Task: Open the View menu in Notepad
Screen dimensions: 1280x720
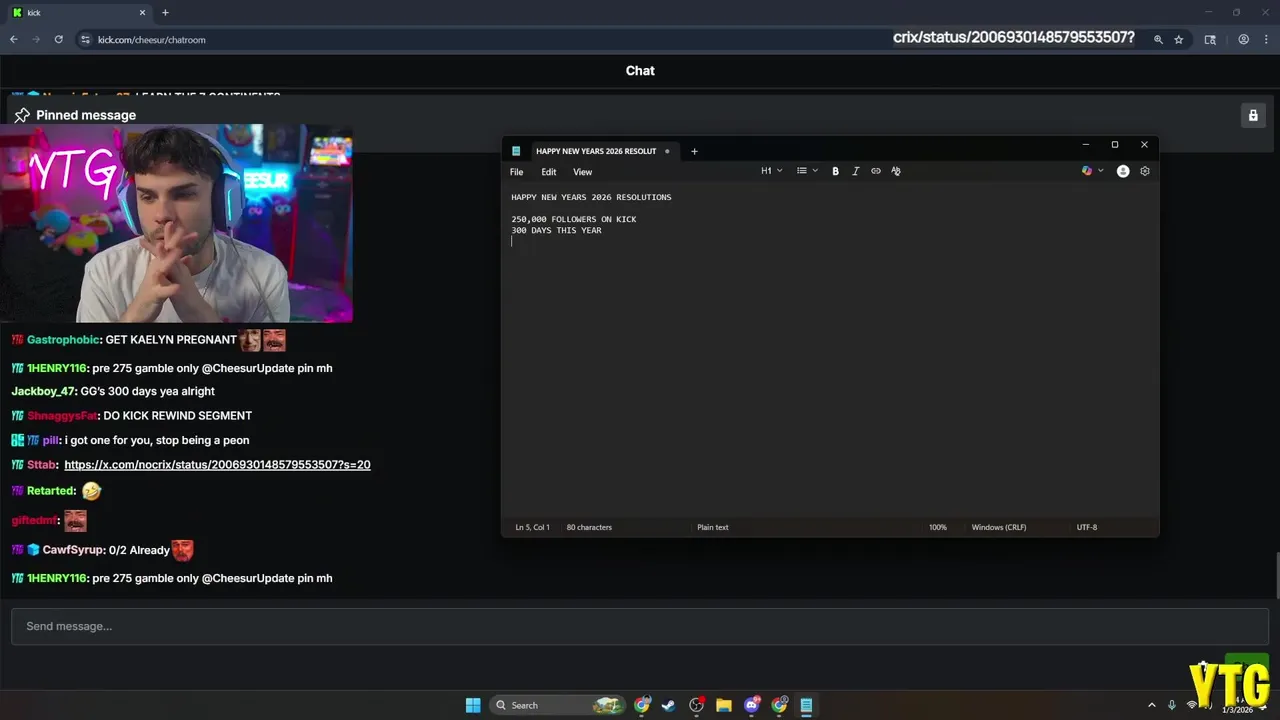Action: point(582,172)
